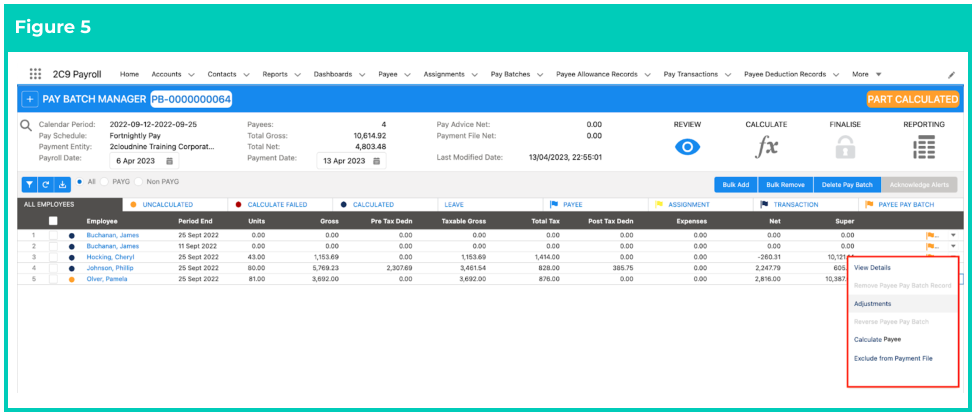Expand the Dashboards nav dropdown chevron

[363, 75]
